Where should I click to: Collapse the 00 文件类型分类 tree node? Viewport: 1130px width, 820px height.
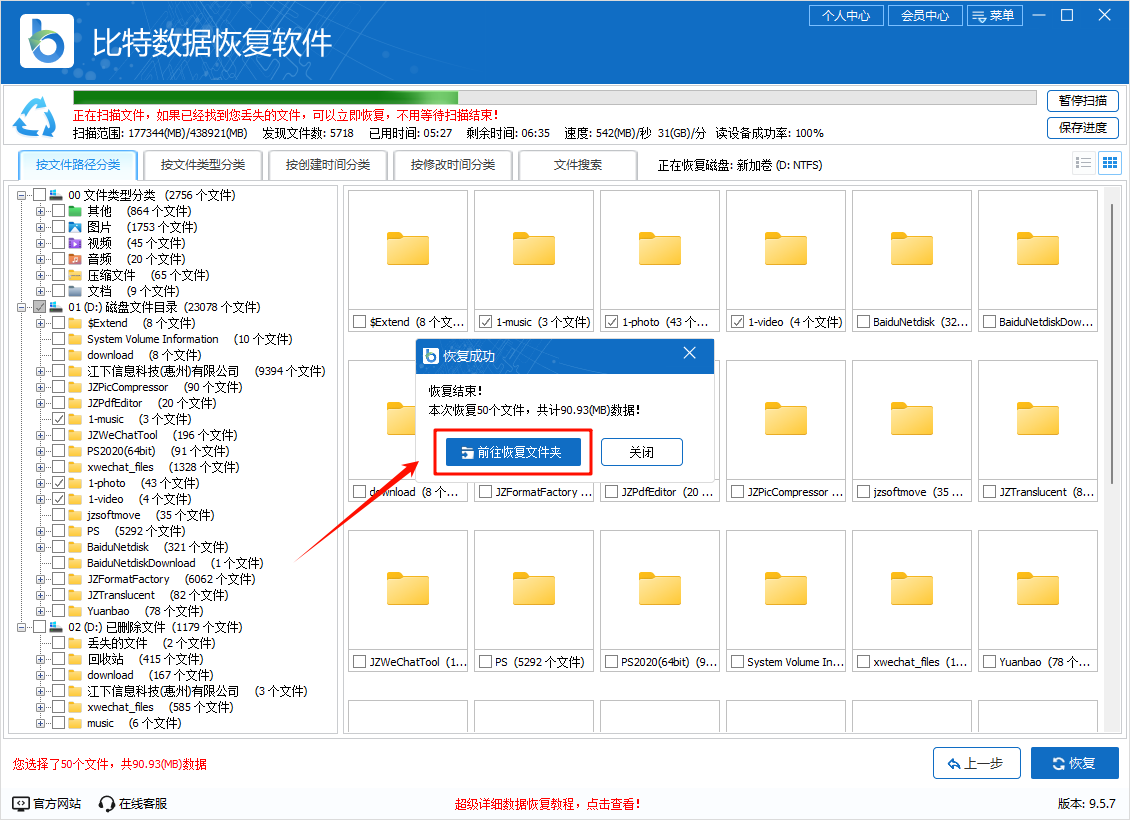(x=22, y=195)
